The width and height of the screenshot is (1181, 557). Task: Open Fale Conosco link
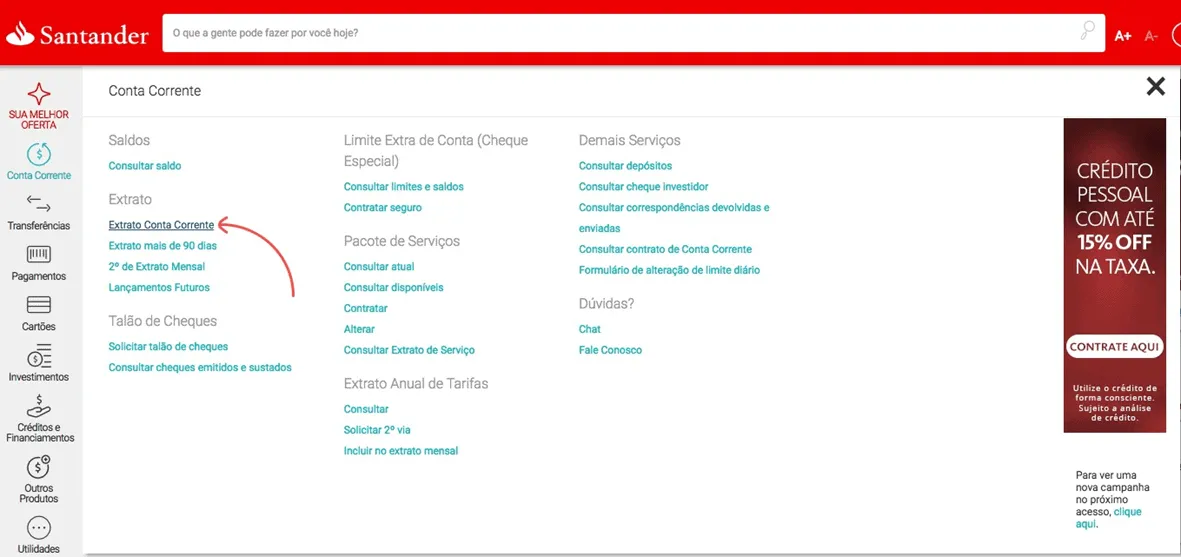[610, 350]
